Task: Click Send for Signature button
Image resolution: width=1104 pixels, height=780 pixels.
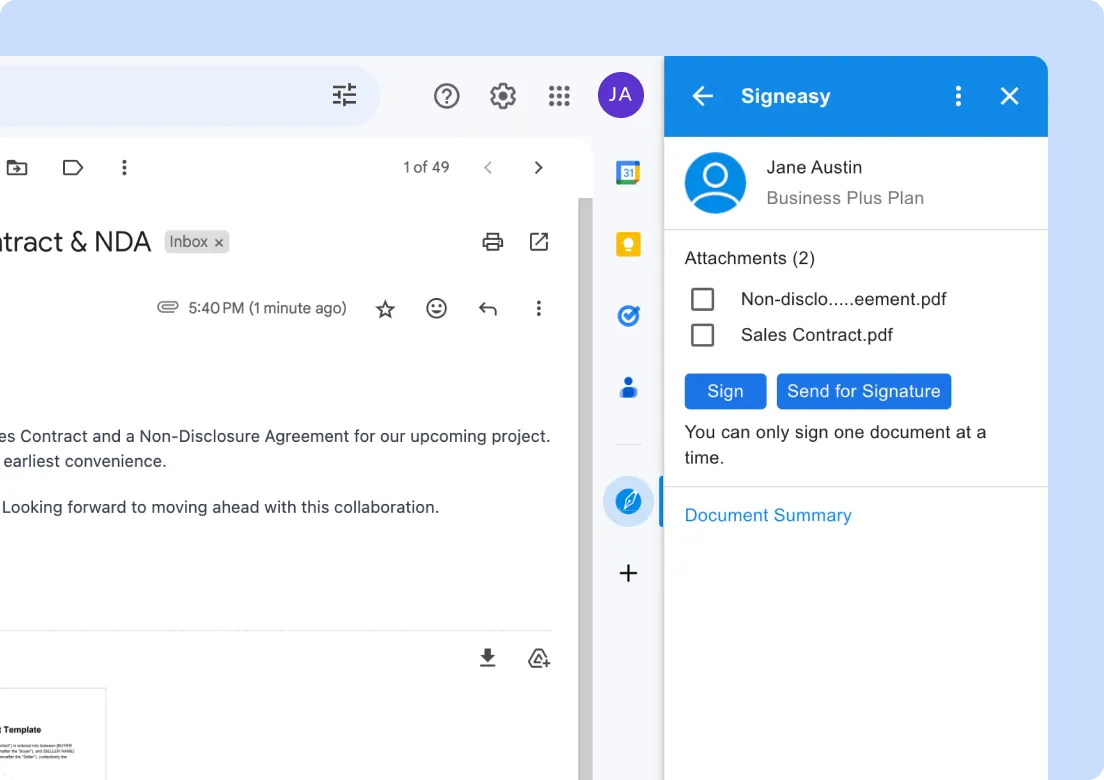Action: [864, 391]
